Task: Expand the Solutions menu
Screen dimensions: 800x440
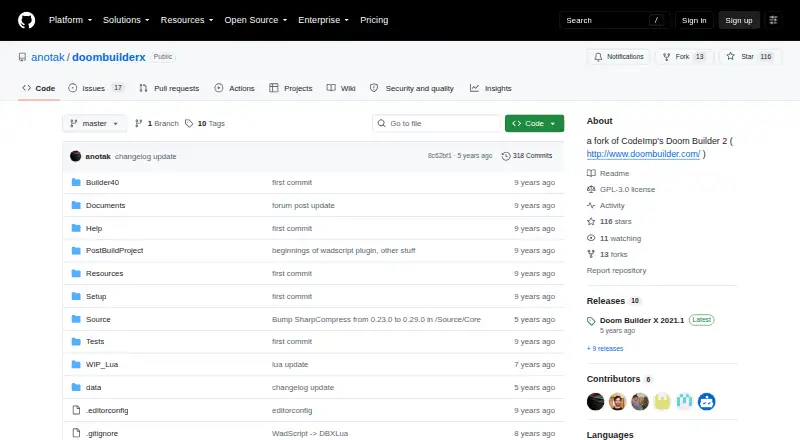Action: [126, 20]
